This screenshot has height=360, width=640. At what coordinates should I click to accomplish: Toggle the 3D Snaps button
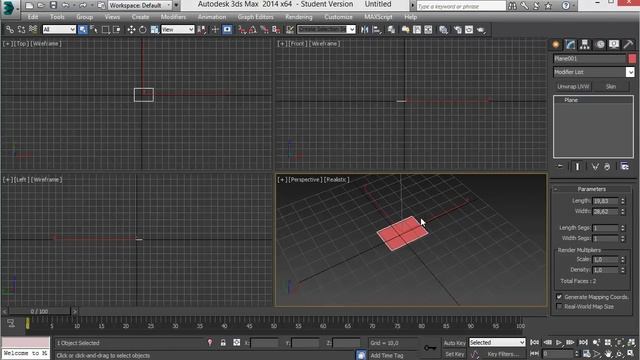tap(242, 29)
